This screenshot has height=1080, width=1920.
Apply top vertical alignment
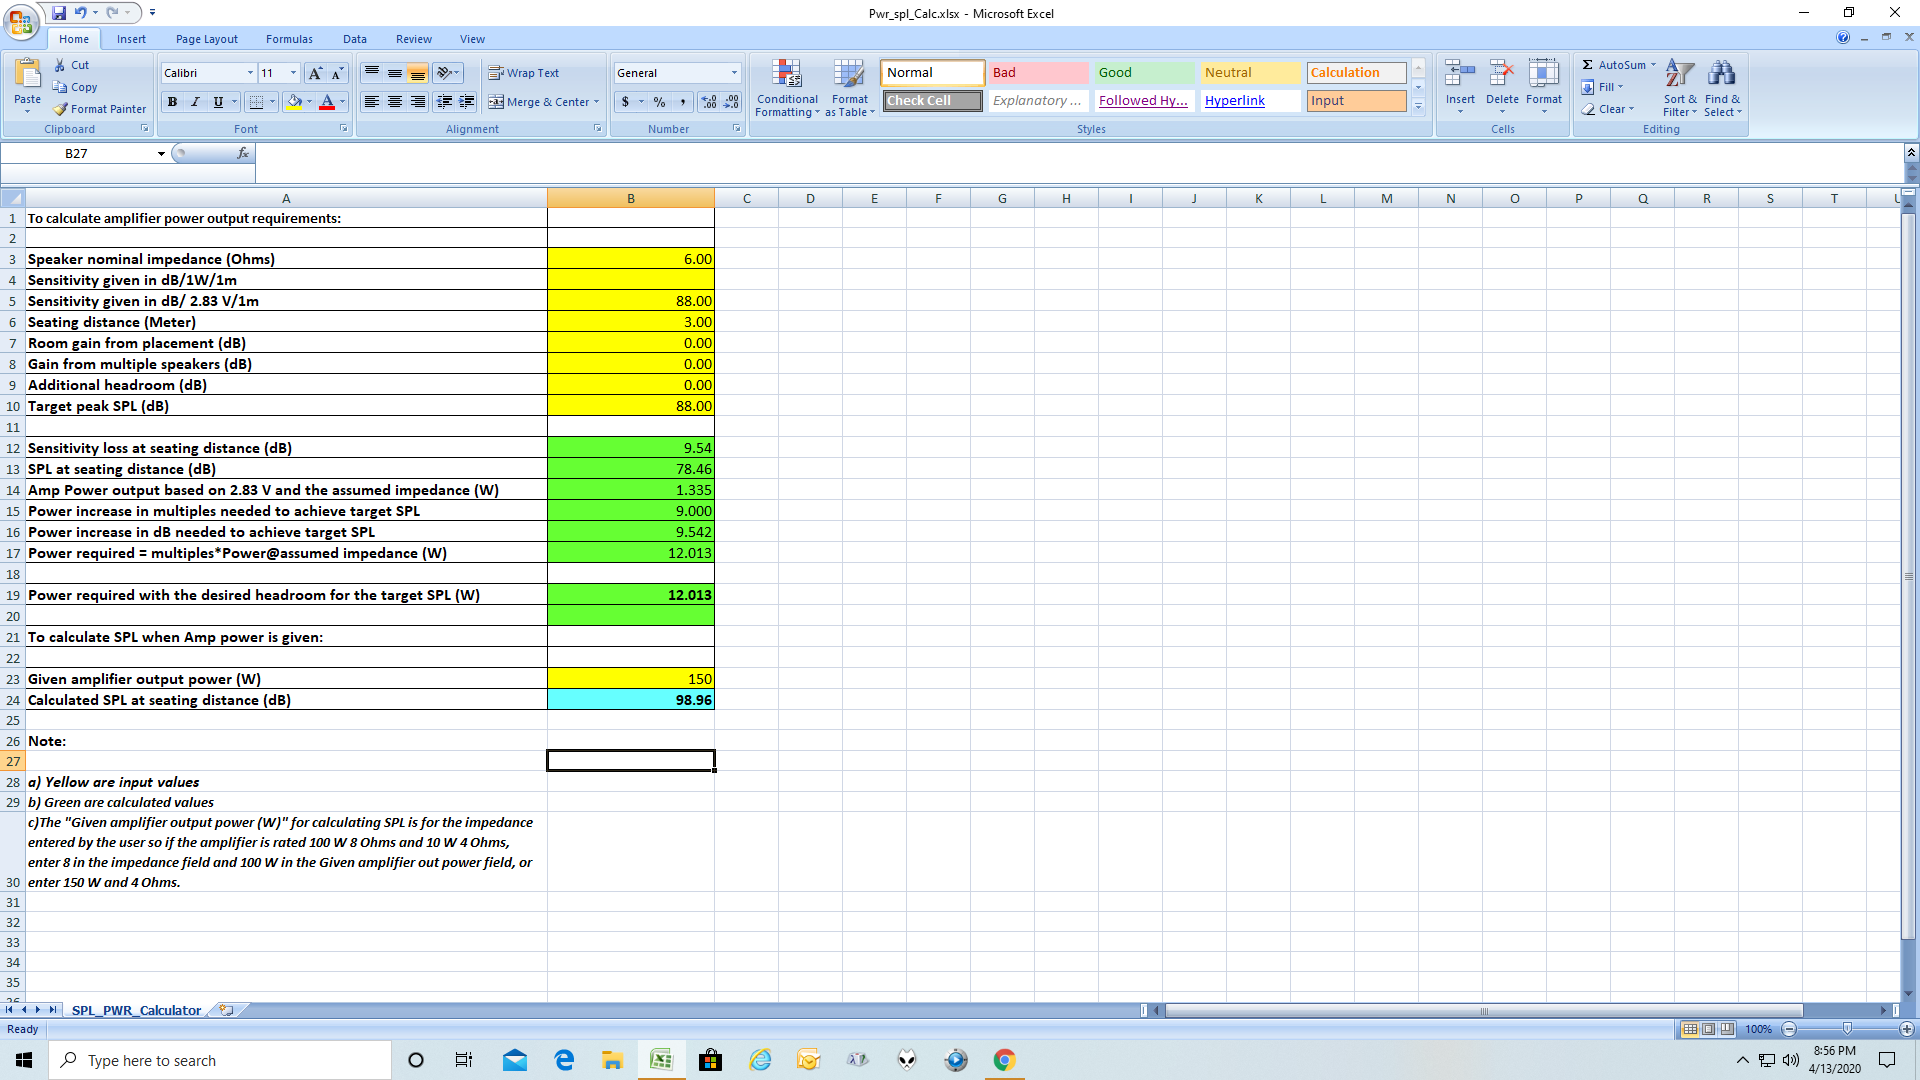pyautogui.click(x=372, y=73)
